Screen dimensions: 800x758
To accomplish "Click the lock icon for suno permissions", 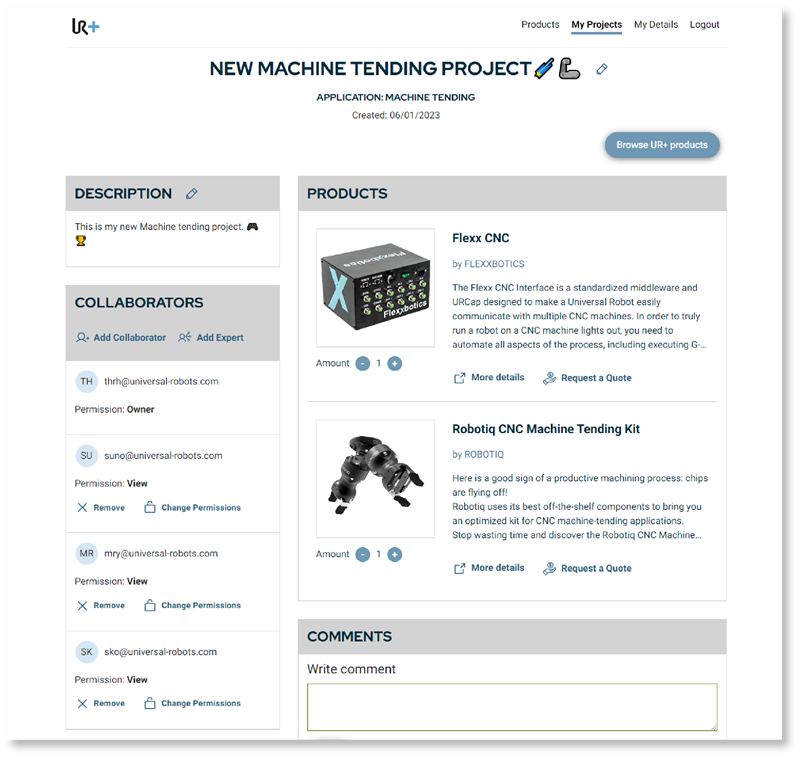I will (149, 507).
